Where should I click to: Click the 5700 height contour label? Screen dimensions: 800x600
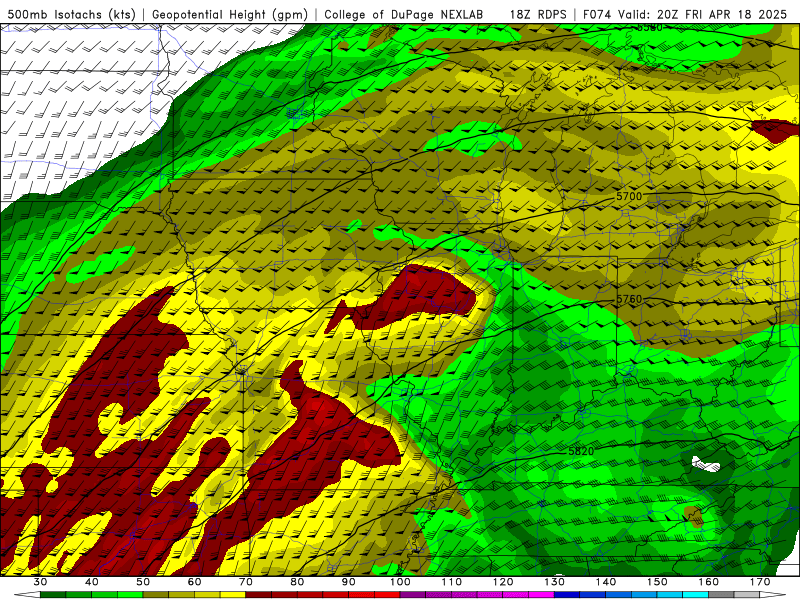point(629,196)
